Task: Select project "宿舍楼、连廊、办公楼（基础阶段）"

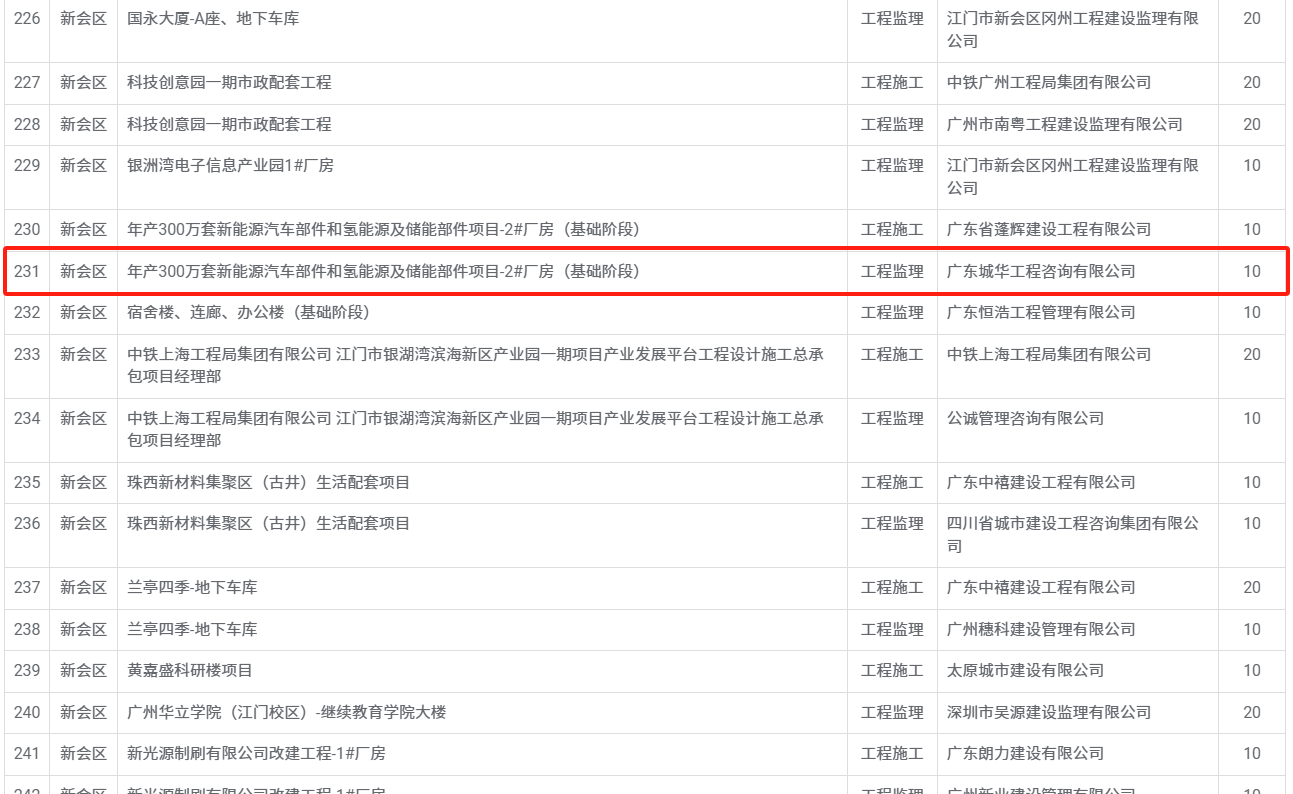Action: (x=248, y=312)
